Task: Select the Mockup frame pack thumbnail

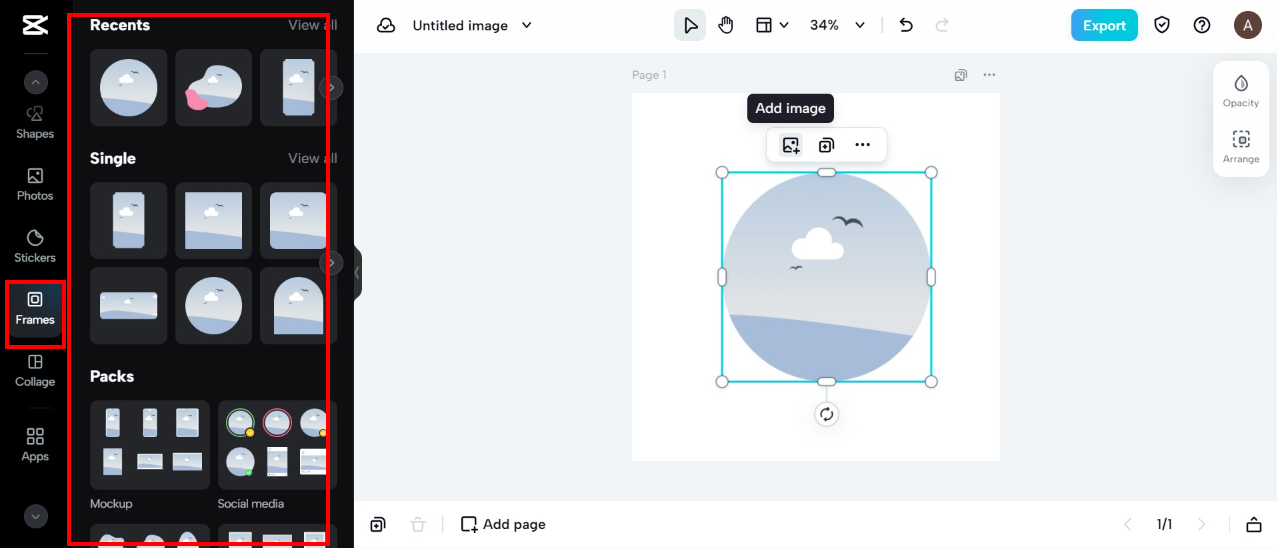Action: (x=150, y=446)
